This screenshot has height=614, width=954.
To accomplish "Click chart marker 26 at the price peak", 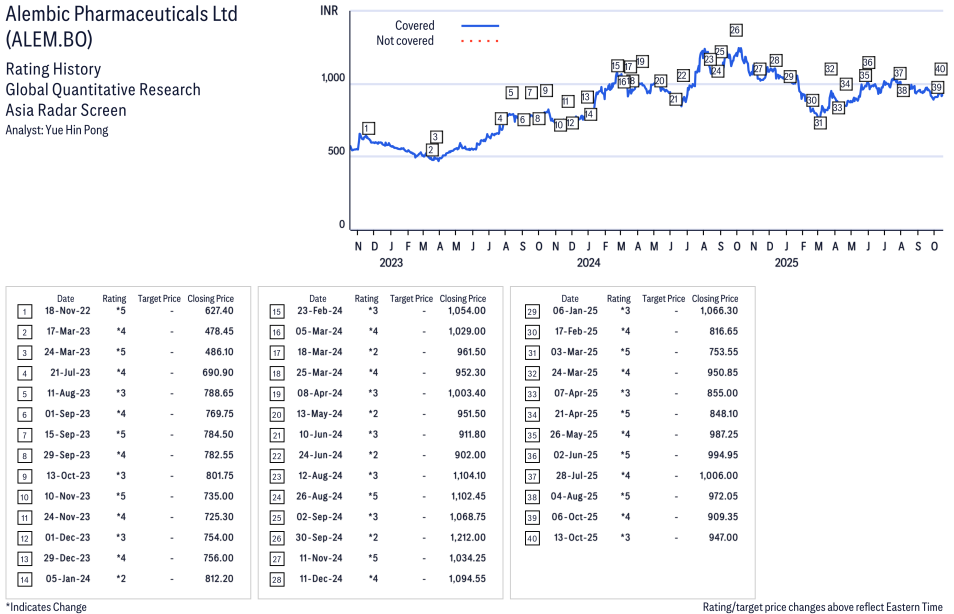I will (x=736, y=30).
